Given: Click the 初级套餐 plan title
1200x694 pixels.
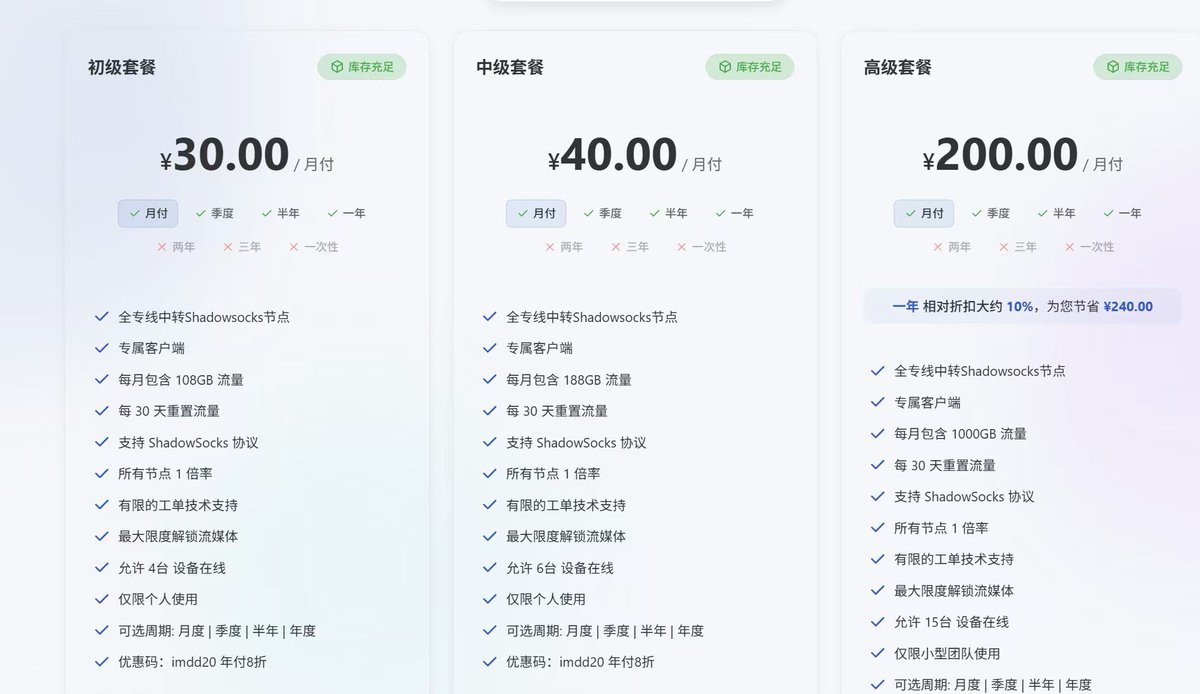Looking at the screenshot, I should (x=122, y=67).
